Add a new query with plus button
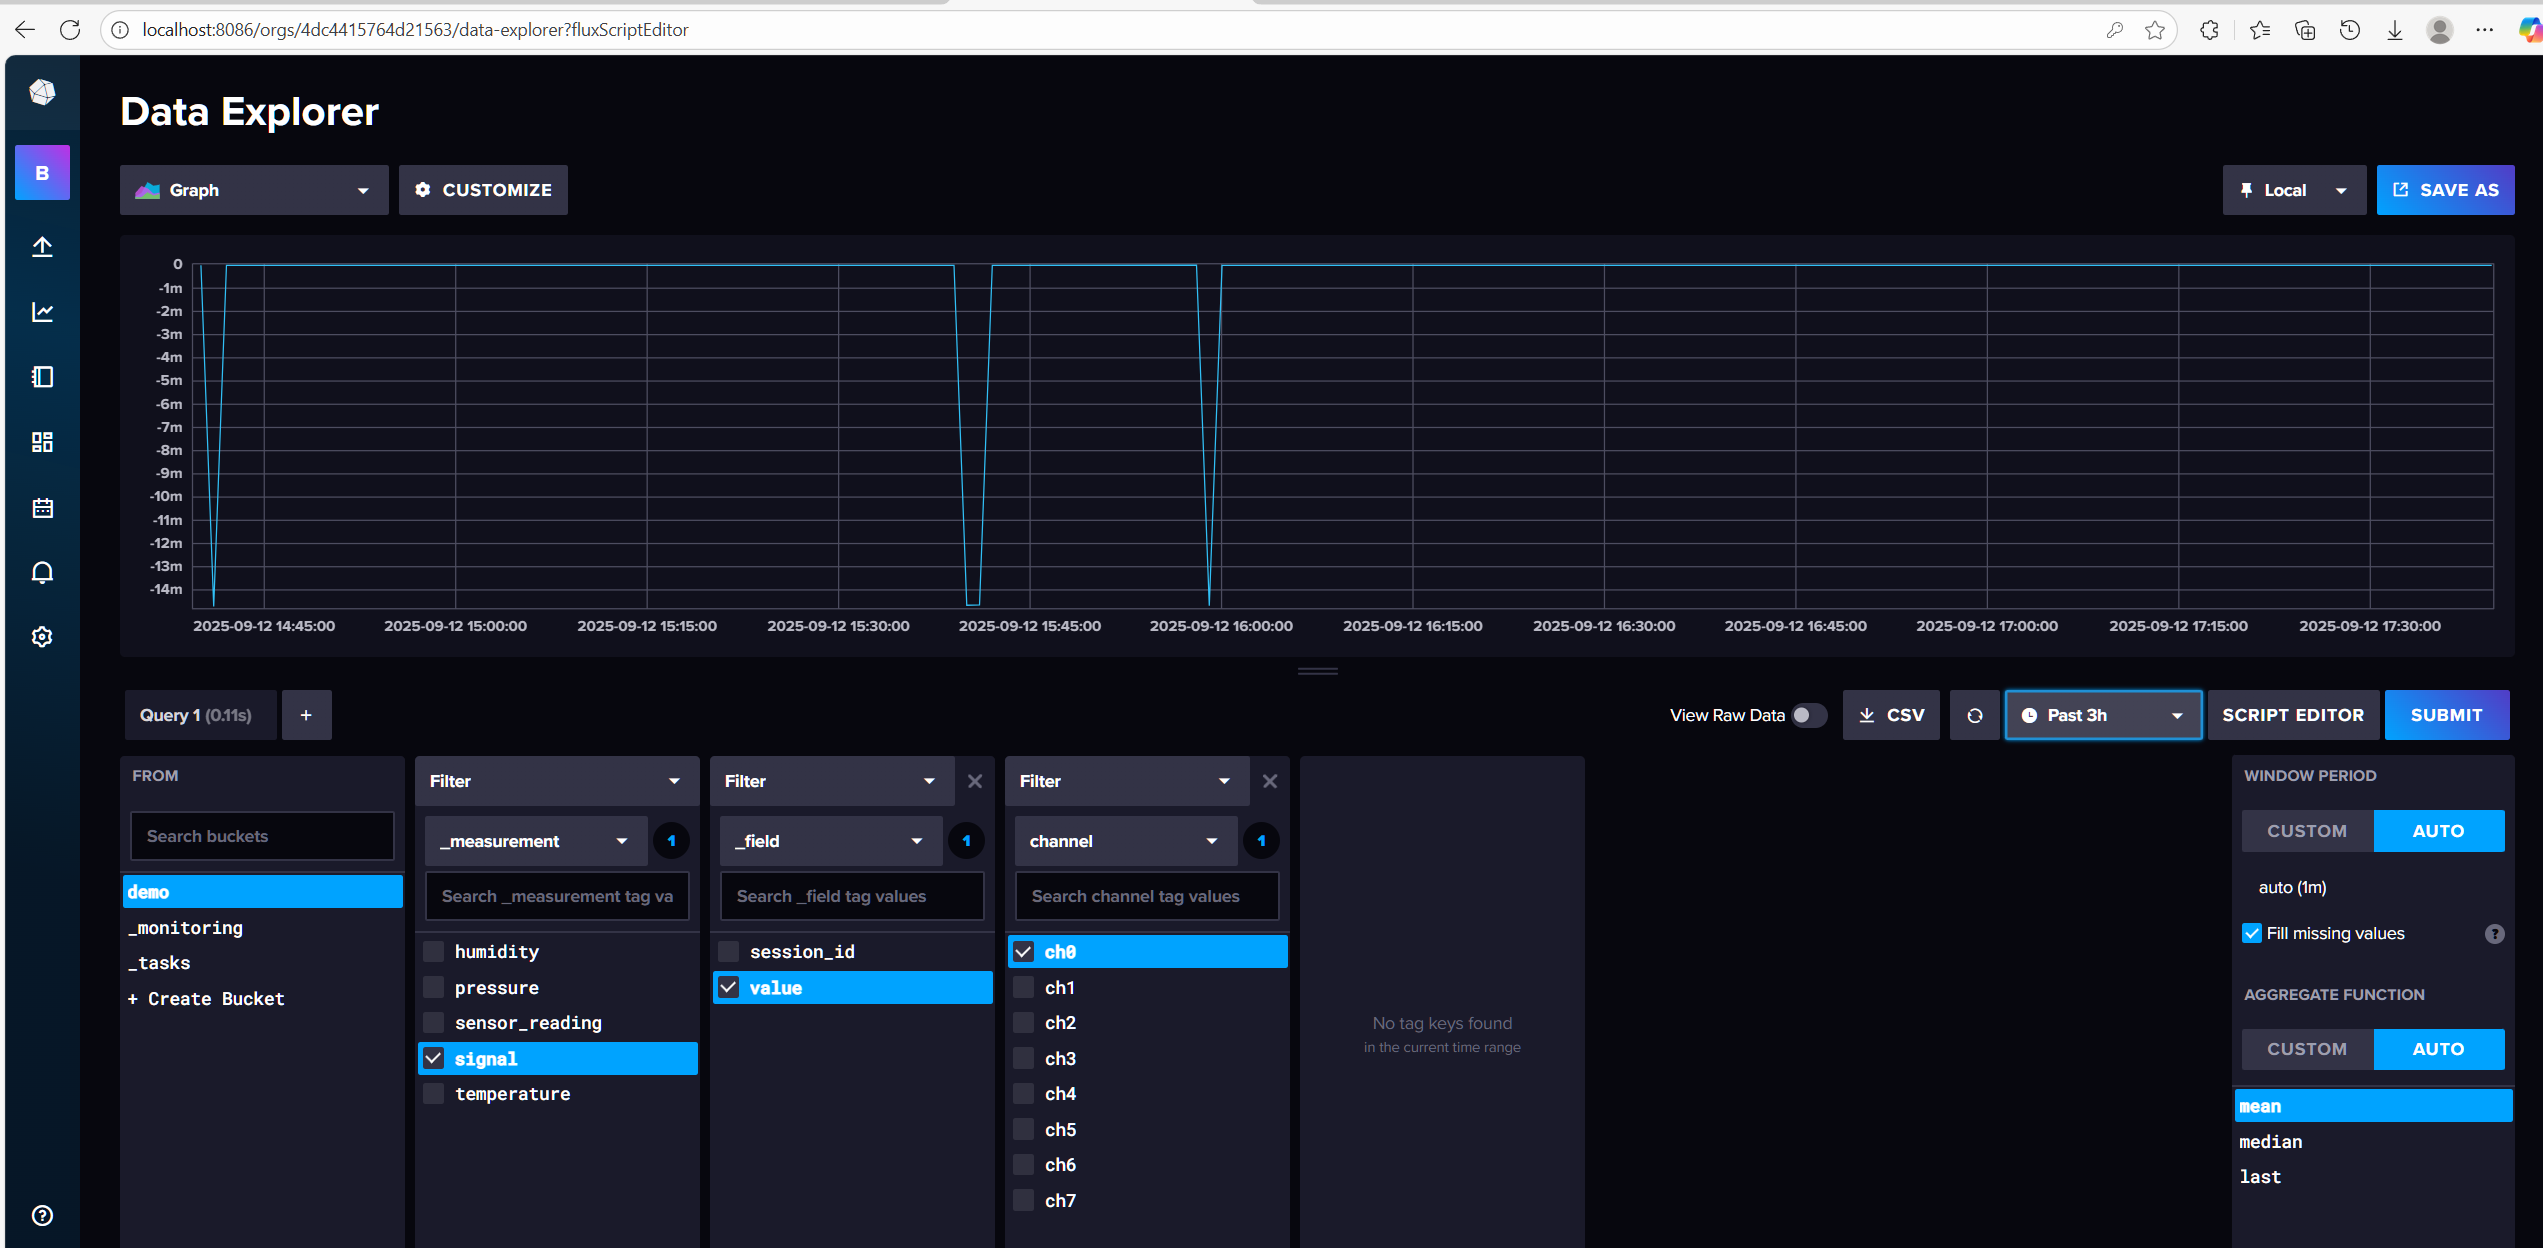The image size is (2543, 1248). coord(306,715)
